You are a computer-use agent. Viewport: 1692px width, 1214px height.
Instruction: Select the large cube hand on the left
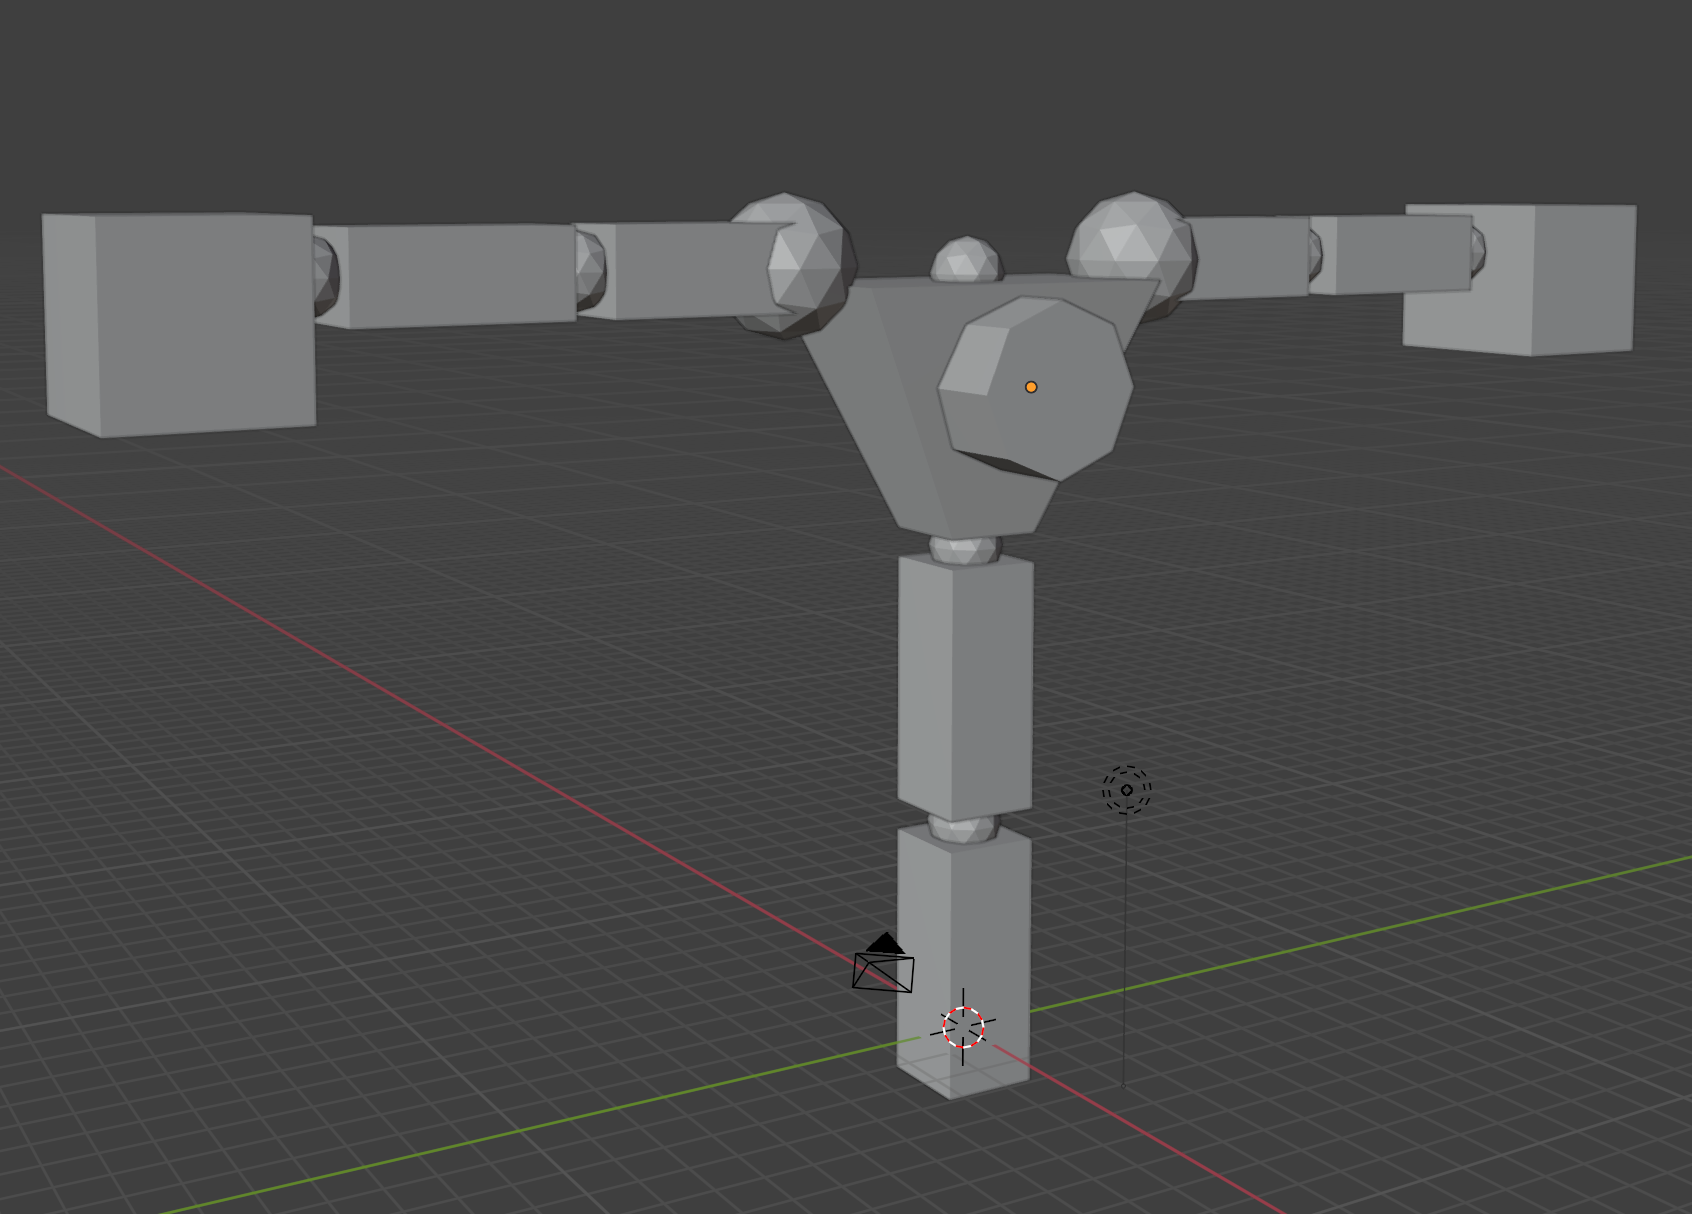click(x=180, y=324)
